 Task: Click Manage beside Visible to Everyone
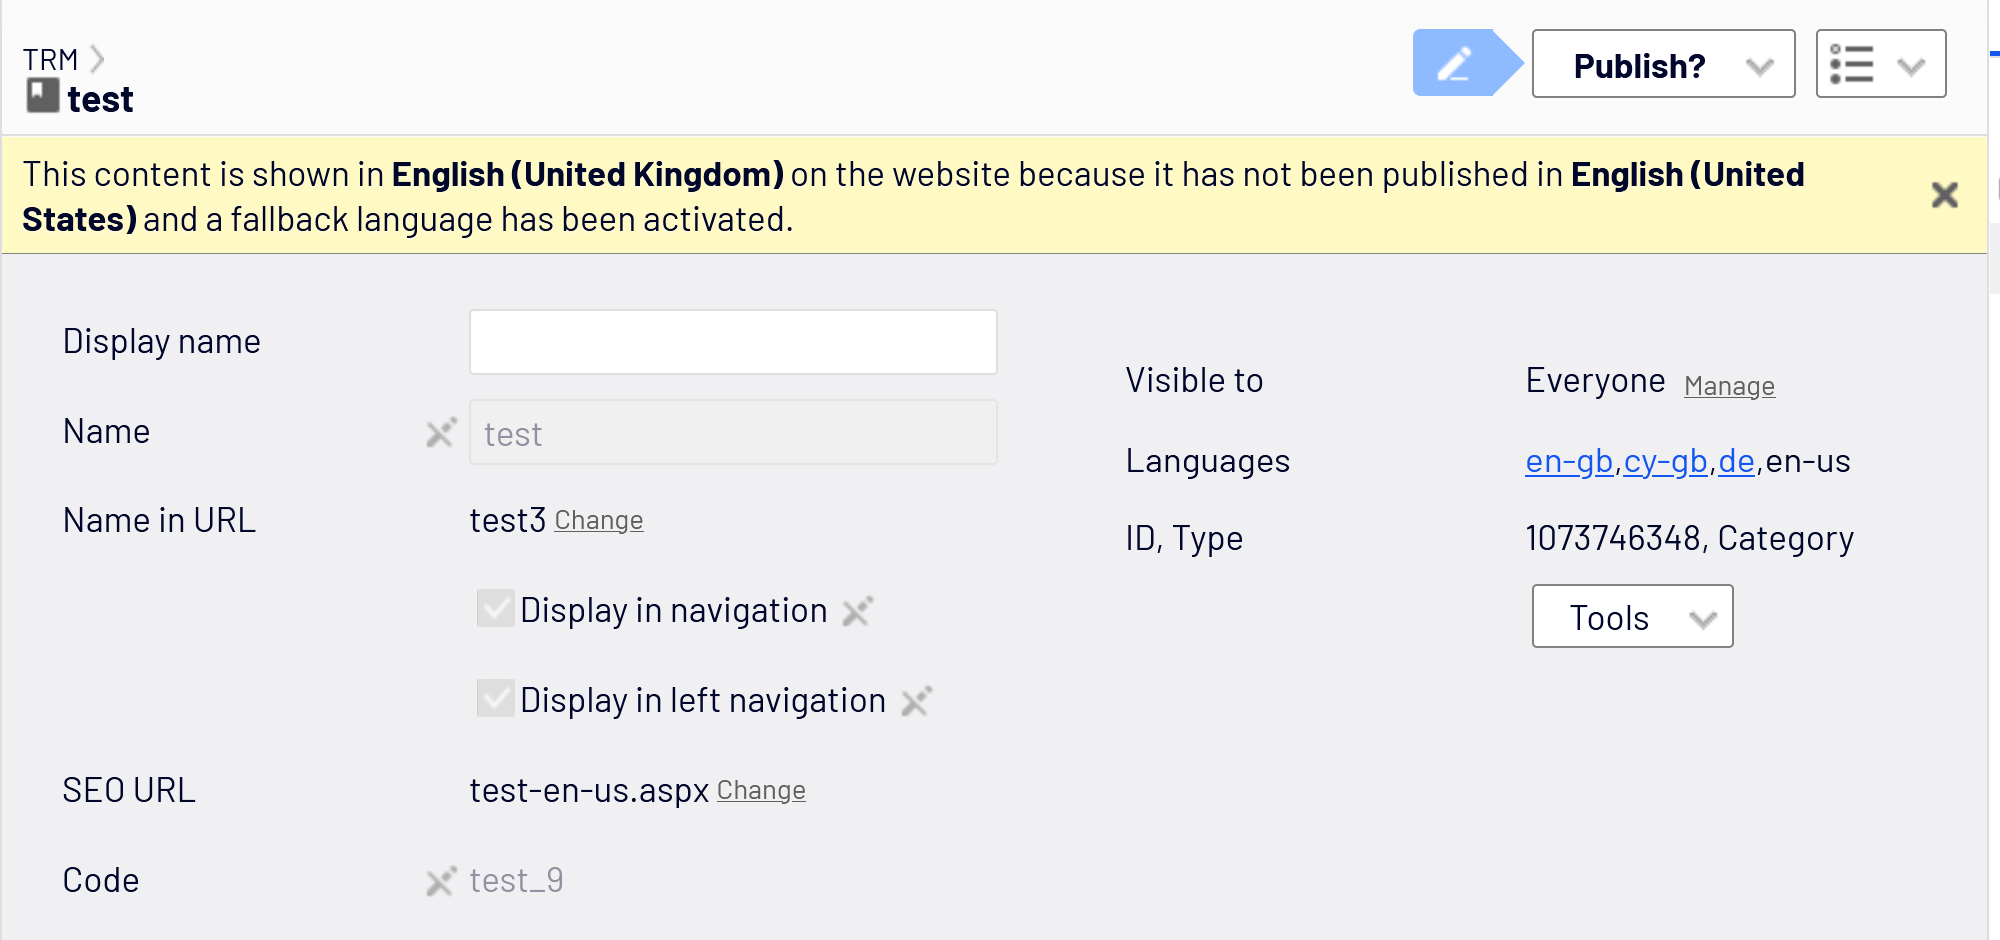coord(1729,386)
